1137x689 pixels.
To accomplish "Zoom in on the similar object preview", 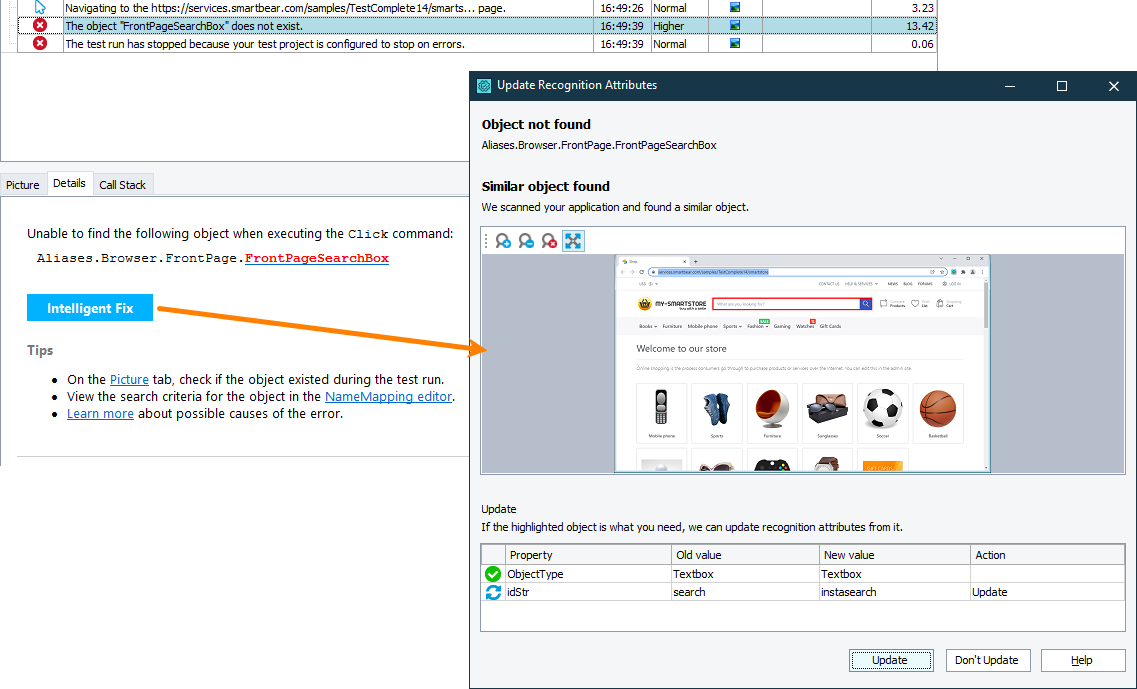I will [503, 241].
